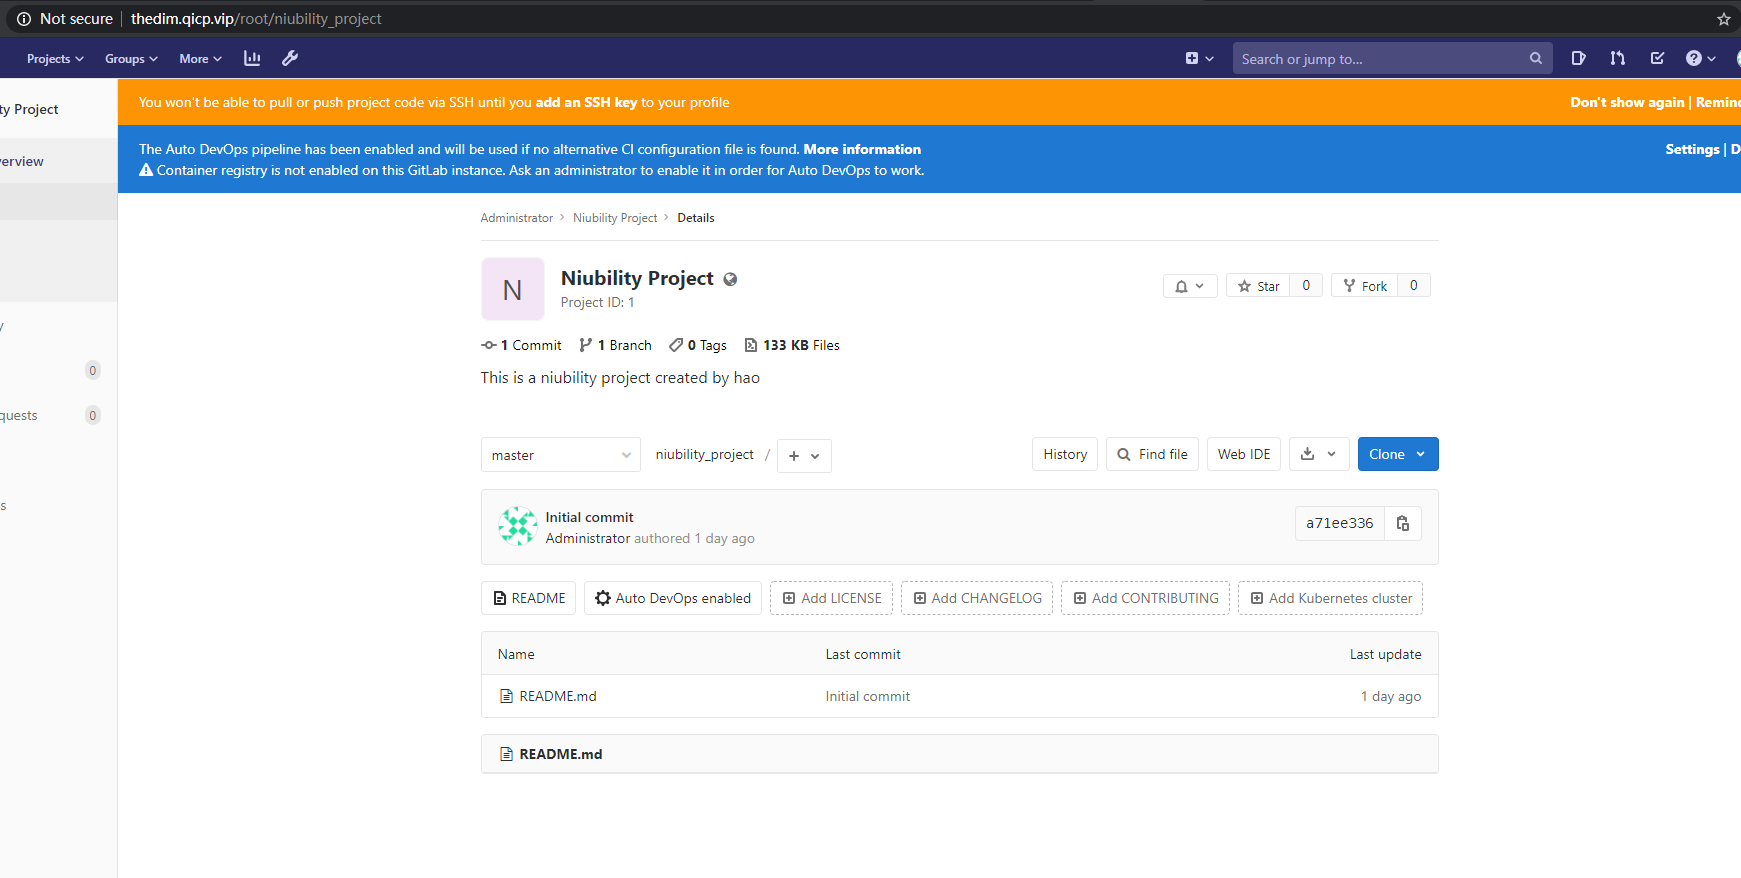Click the Add LICENSE button

point(832,598)
